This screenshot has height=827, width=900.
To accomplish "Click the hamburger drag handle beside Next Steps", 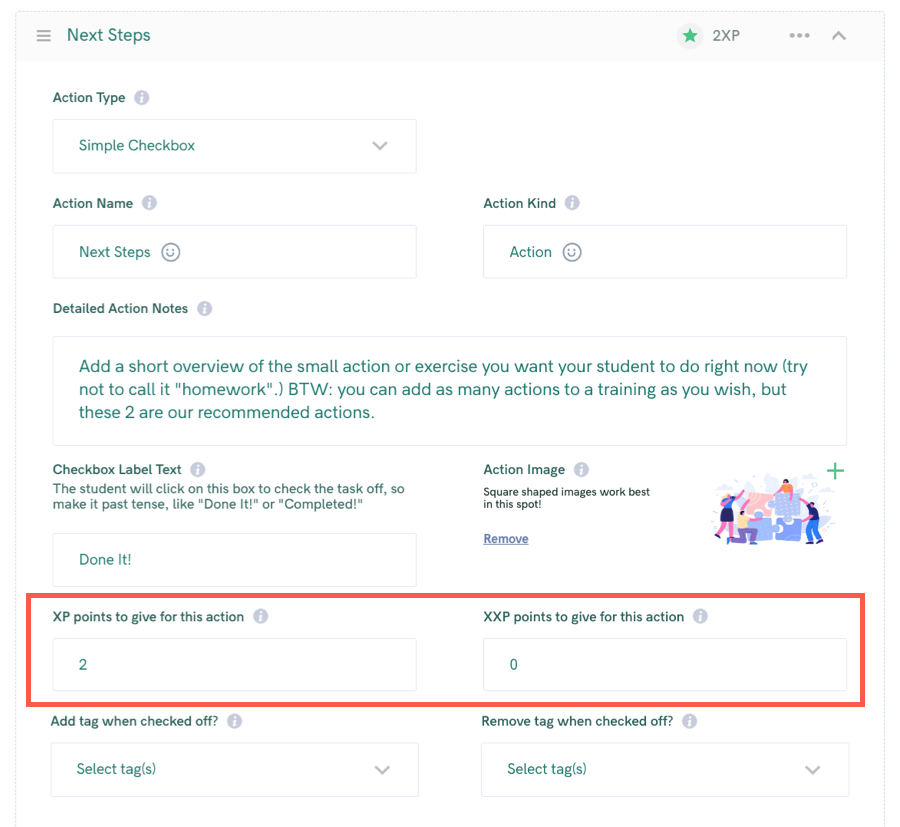I will click(44, 36).
